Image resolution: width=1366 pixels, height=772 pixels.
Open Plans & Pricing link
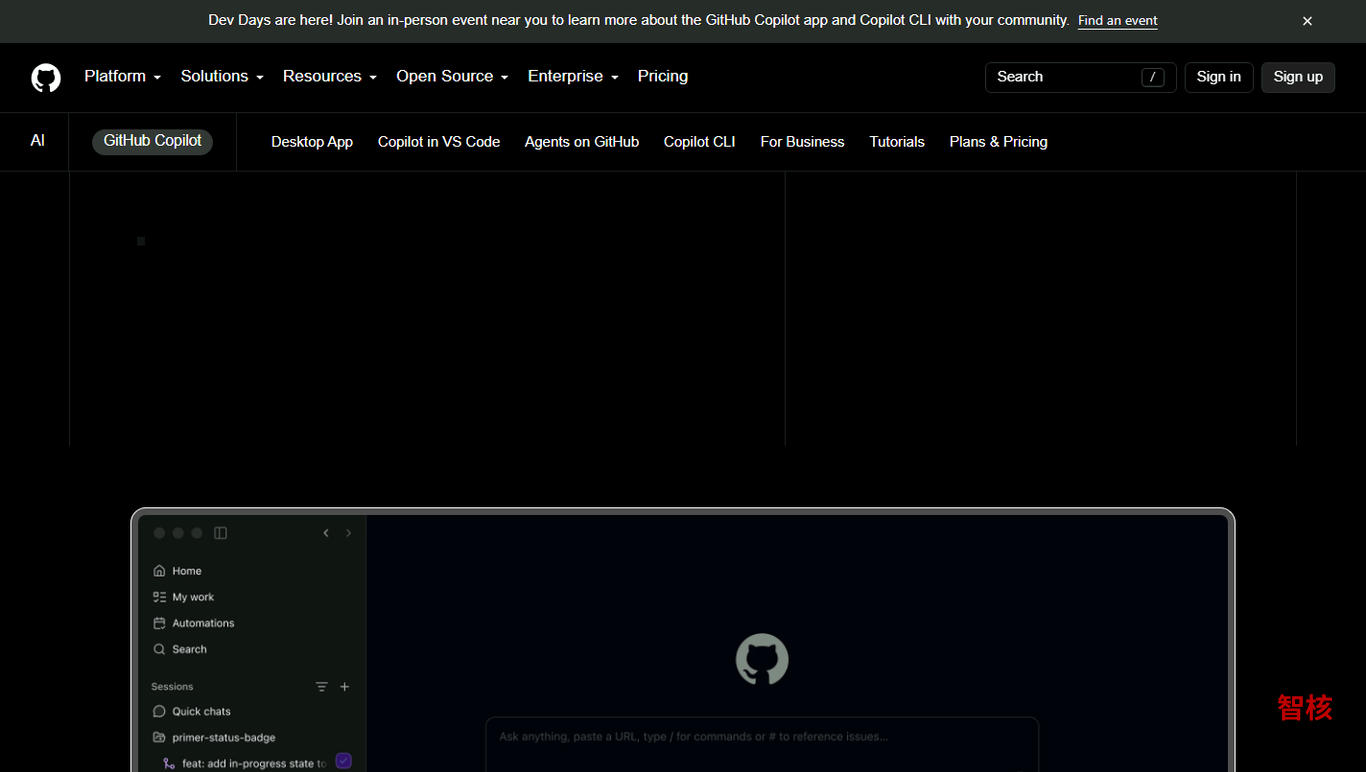pyautogui.click(x=999, y=142)
